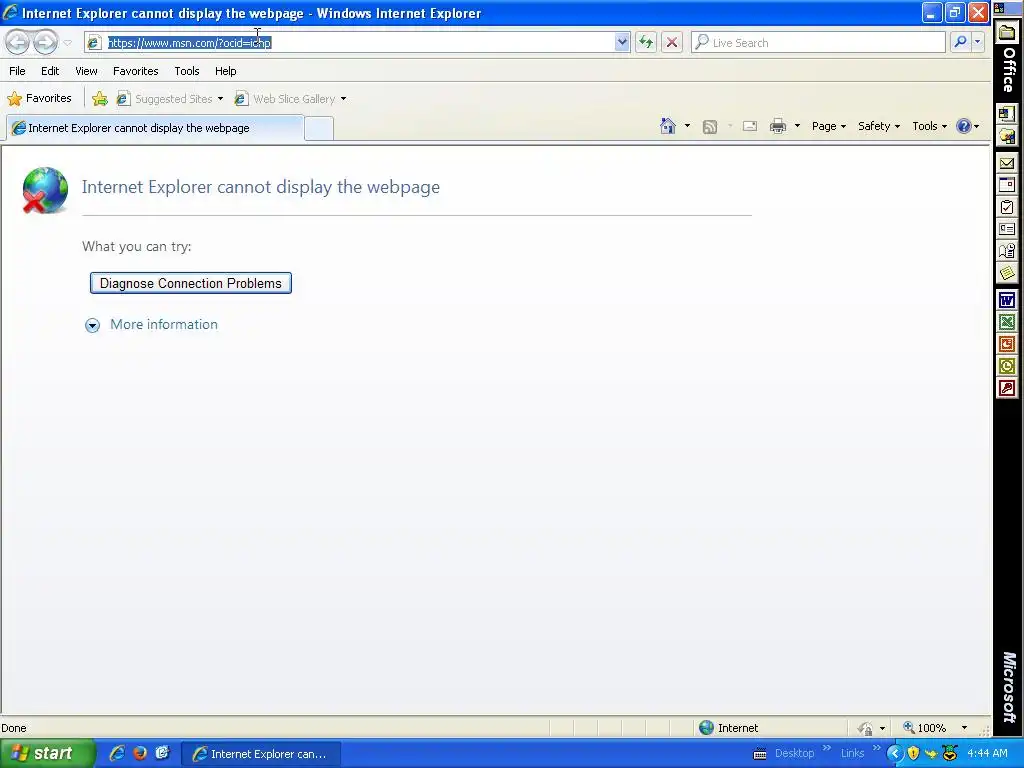Click the Favorites star button
The height and width of the screenshot is (768, 1024).
(x=39, y=99)
